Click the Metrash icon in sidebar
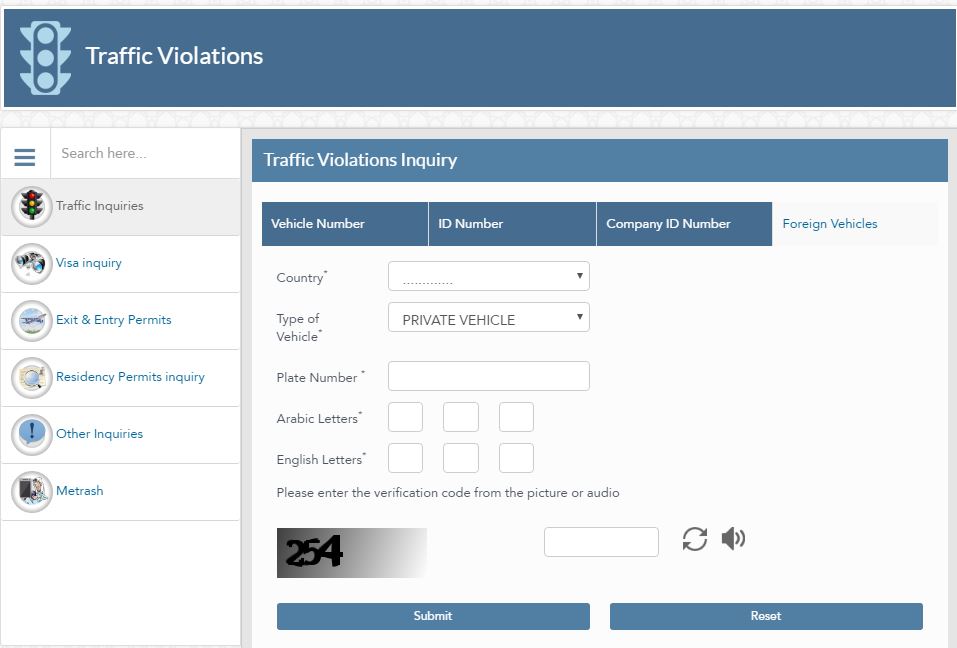 tap(32, 492)
